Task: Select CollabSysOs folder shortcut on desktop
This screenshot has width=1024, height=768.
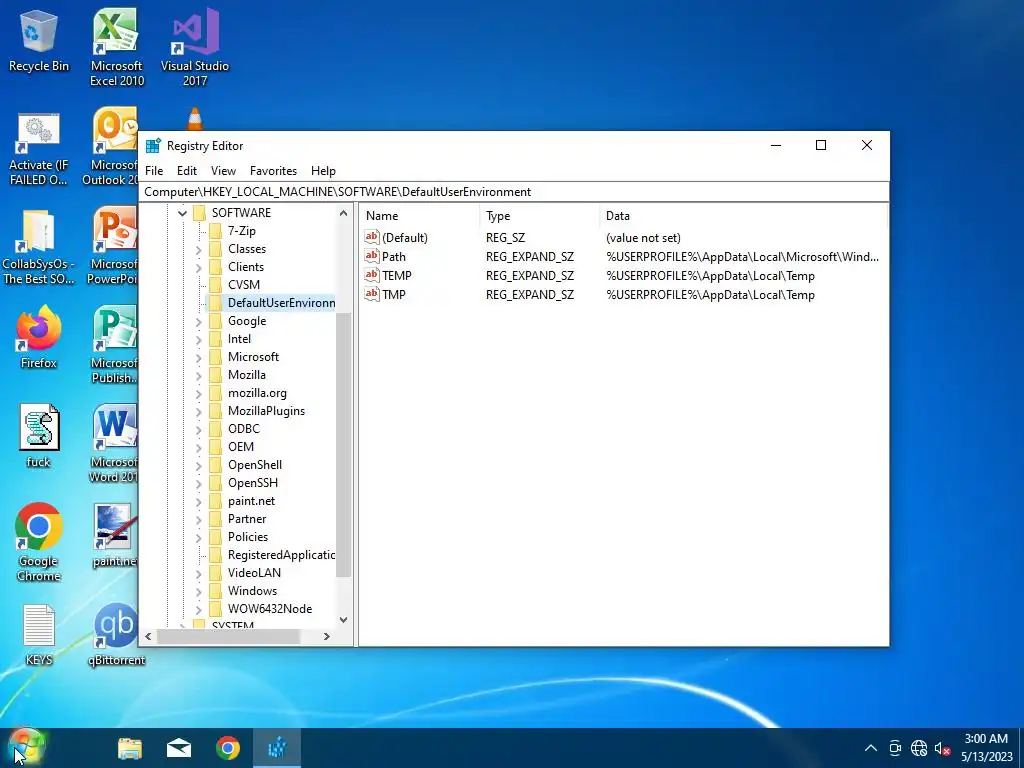Action: pyautogui.click(x=39, y=247)
